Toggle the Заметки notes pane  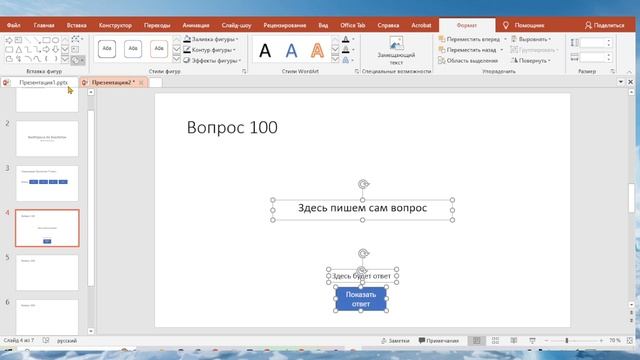pyautogui.click(x=395, y=340)
